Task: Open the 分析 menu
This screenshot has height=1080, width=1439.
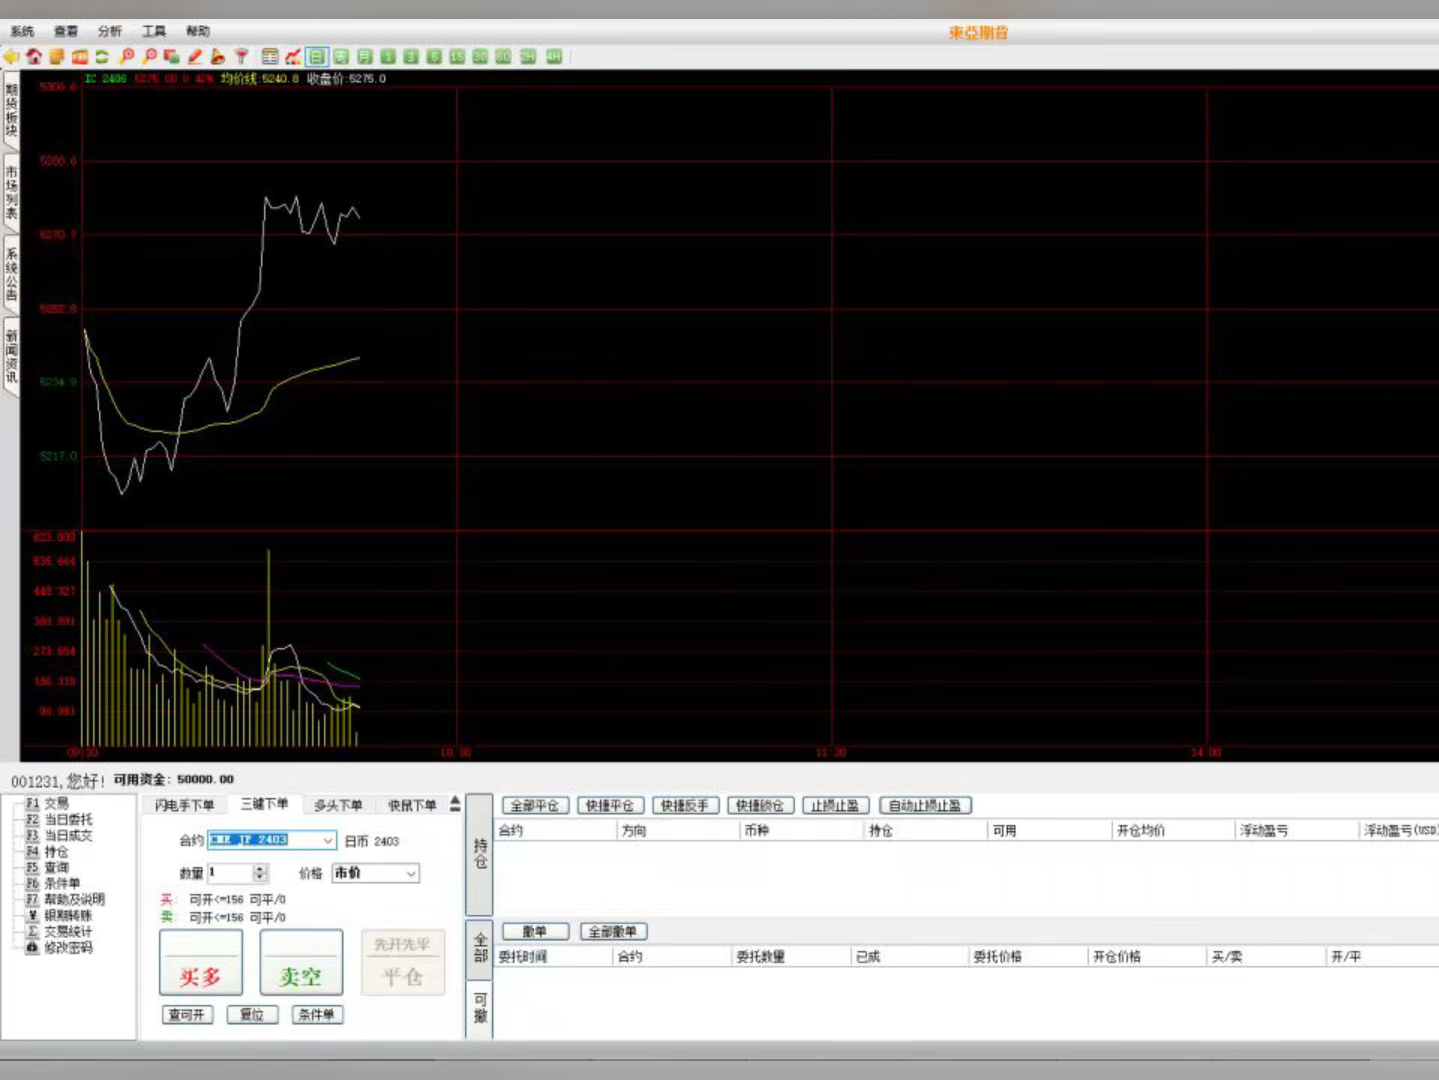Action: [x=110, y=32]
